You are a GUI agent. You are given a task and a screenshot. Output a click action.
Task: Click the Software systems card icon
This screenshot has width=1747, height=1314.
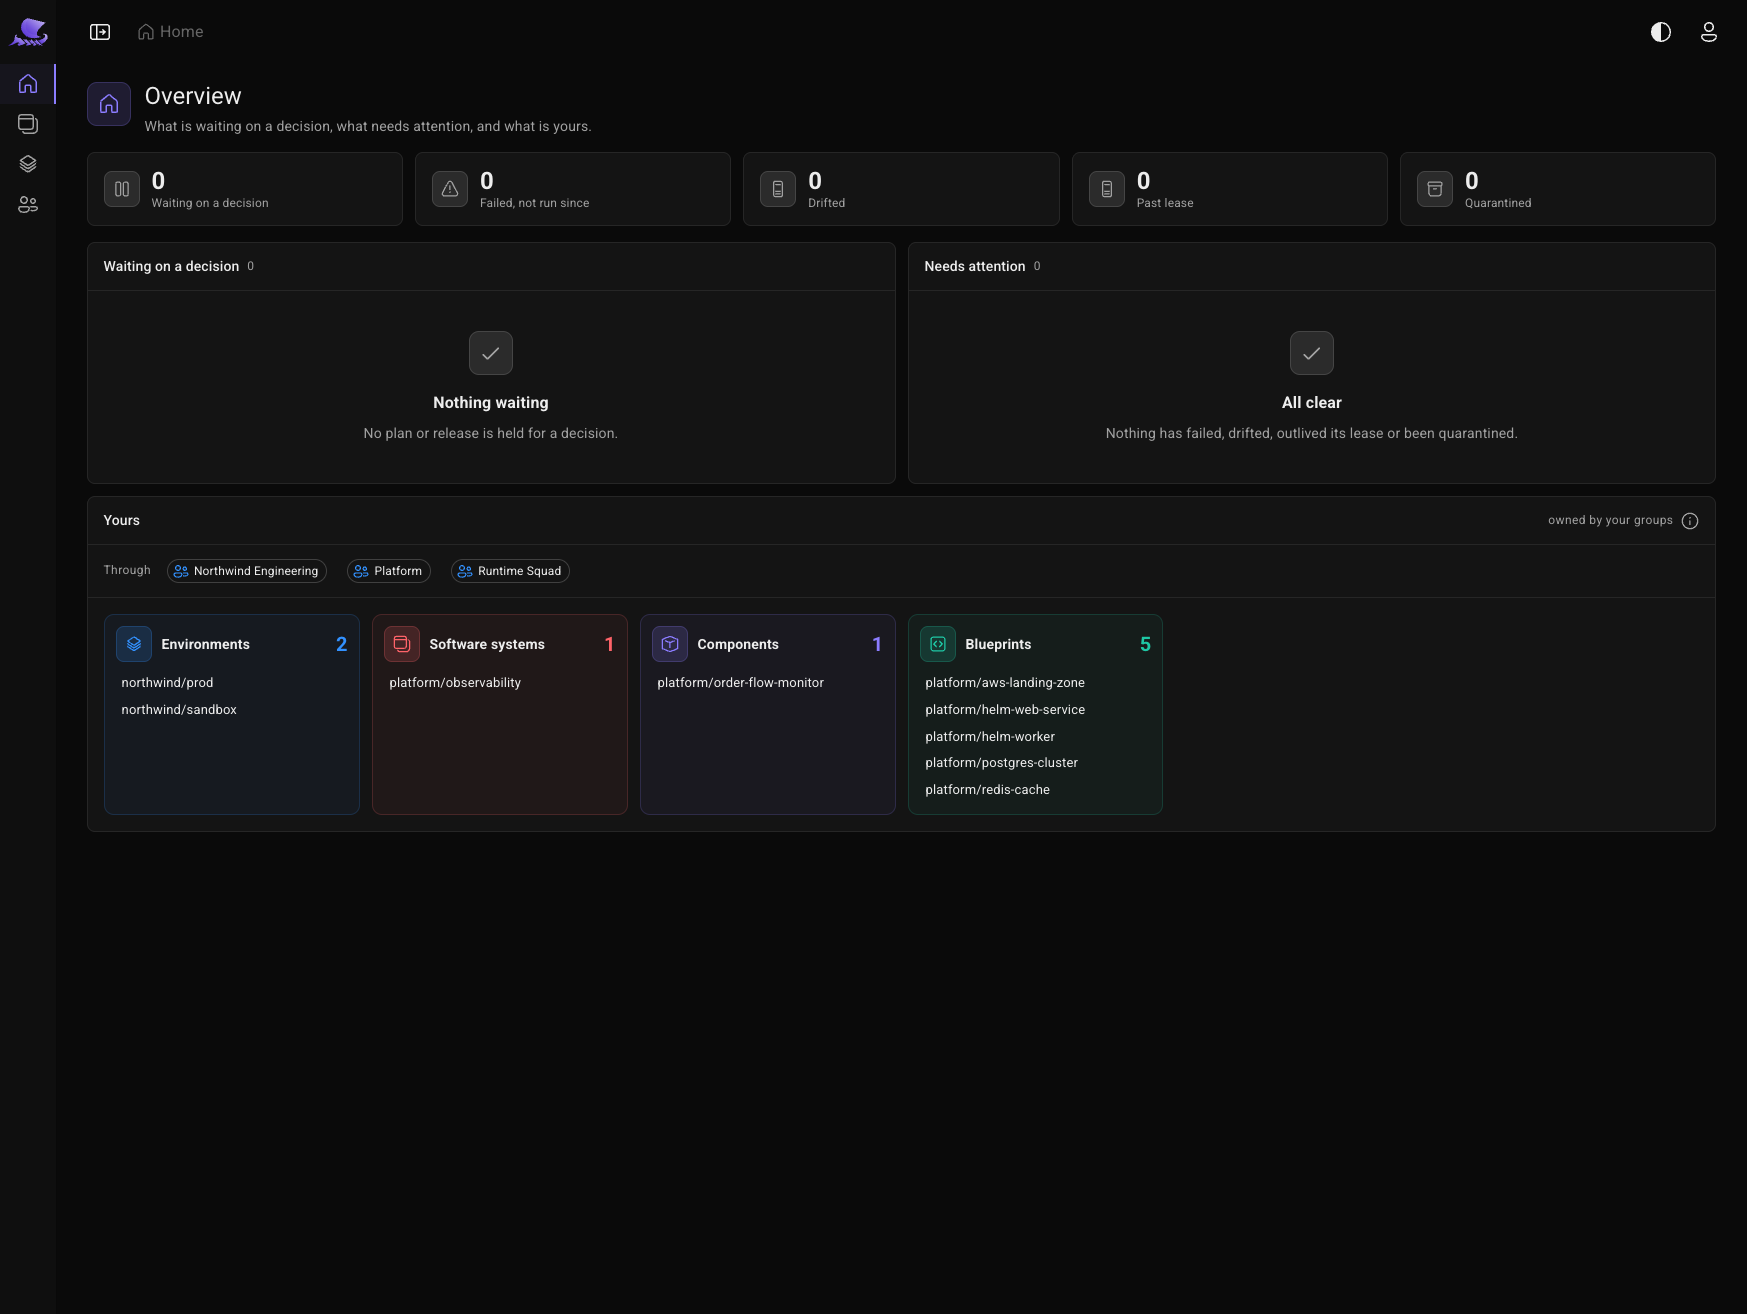(x=402, y=644)
